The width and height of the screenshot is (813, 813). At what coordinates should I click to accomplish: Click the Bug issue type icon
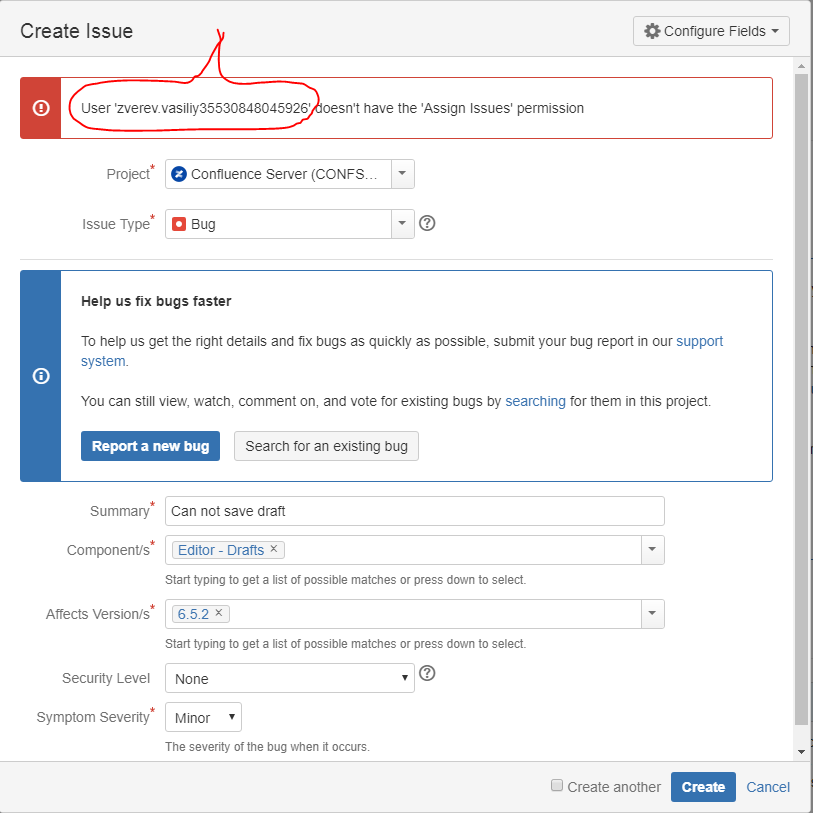pyautogui.click(x=179, y=224)
